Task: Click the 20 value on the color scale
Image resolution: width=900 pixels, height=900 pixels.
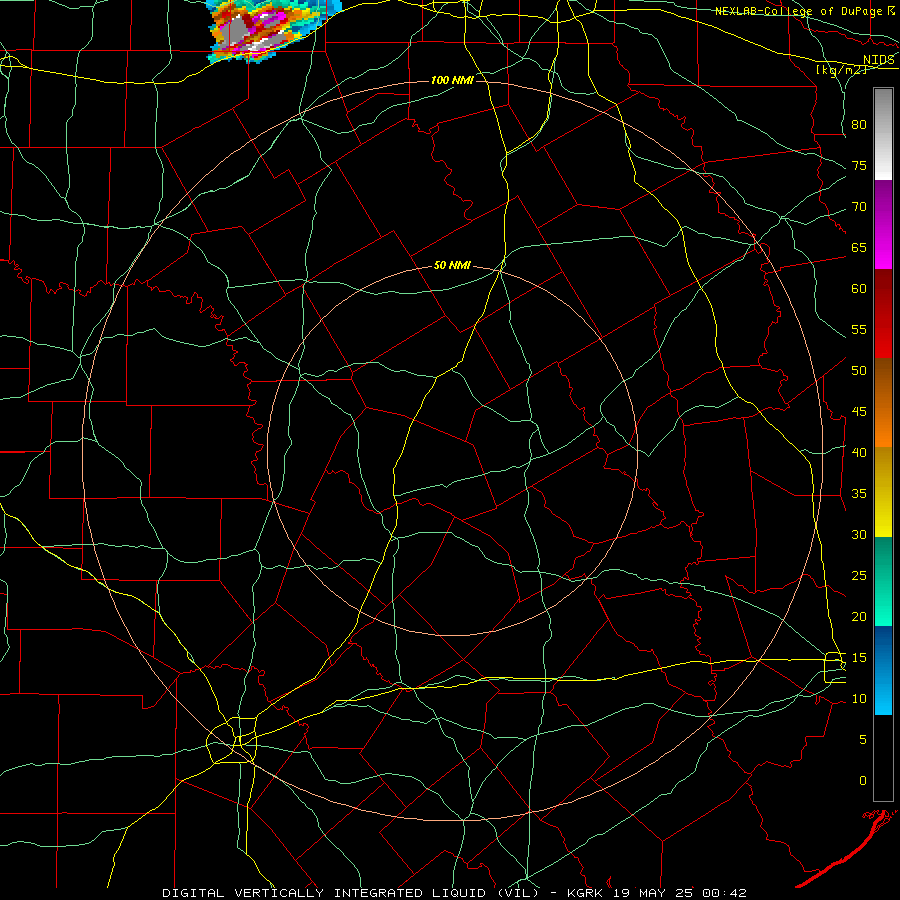Action: [x=859, y=617]
